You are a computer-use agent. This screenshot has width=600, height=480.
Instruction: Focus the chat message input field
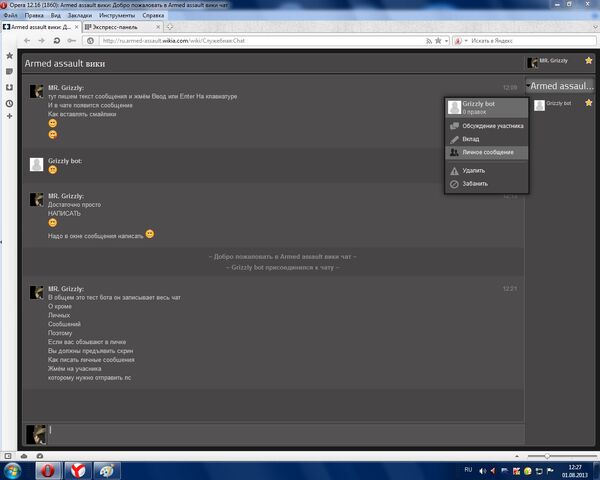(x=285, y=434)
